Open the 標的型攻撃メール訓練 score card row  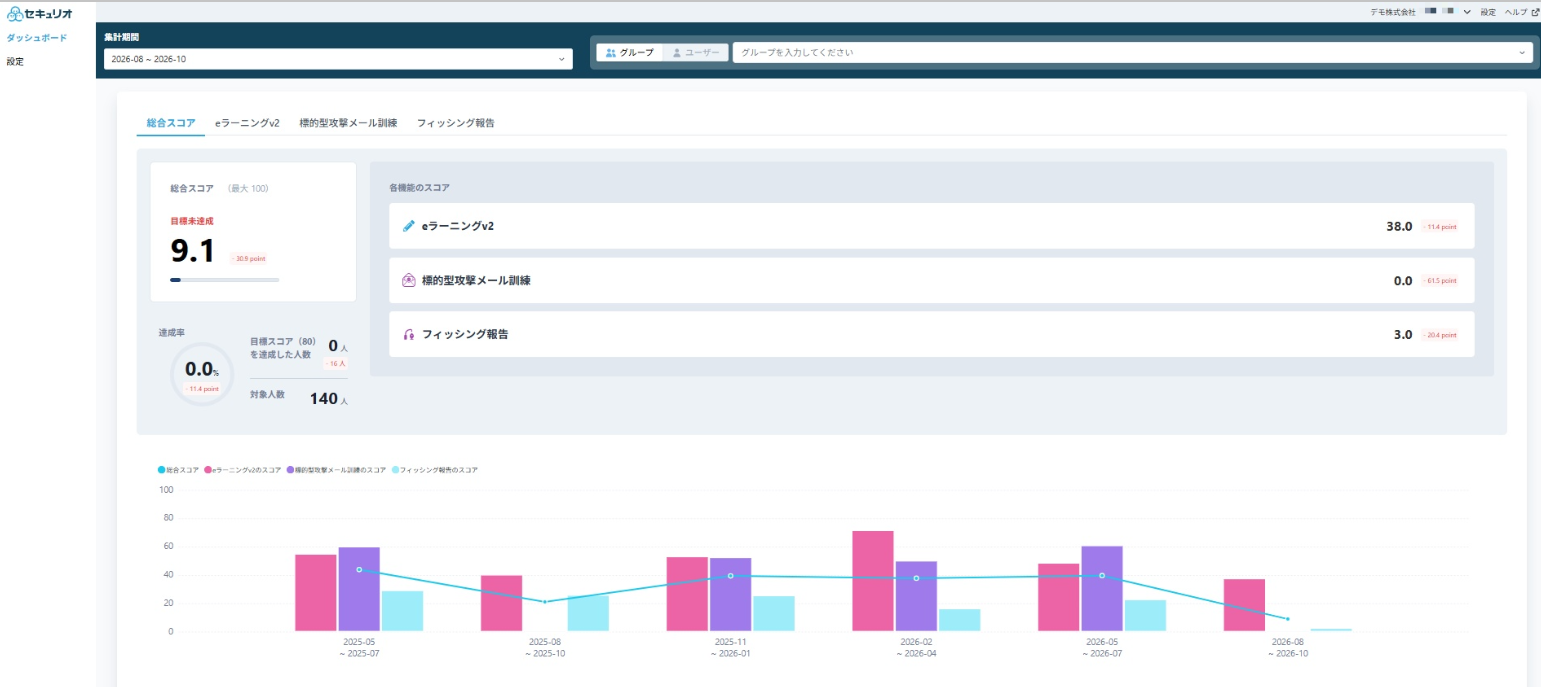tap(931, 280)
